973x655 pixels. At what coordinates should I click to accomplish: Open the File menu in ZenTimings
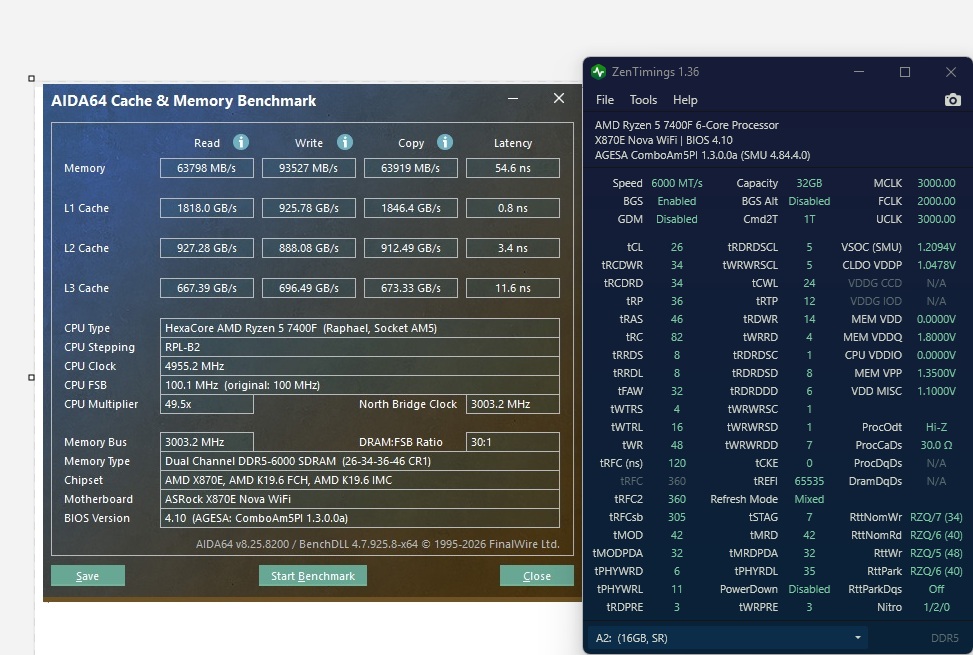(x=604, y=100)
